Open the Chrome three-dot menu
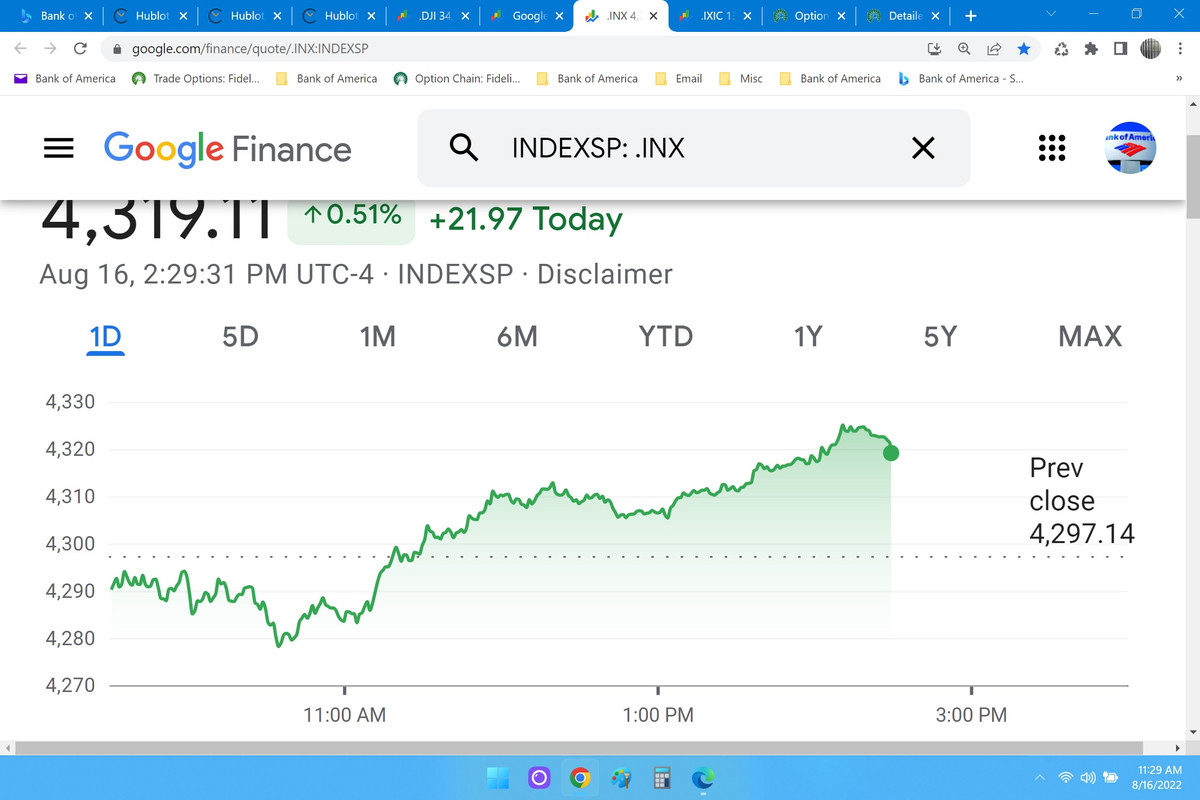This screenshot has height=800, width=1200. (x=1180, y=48)
